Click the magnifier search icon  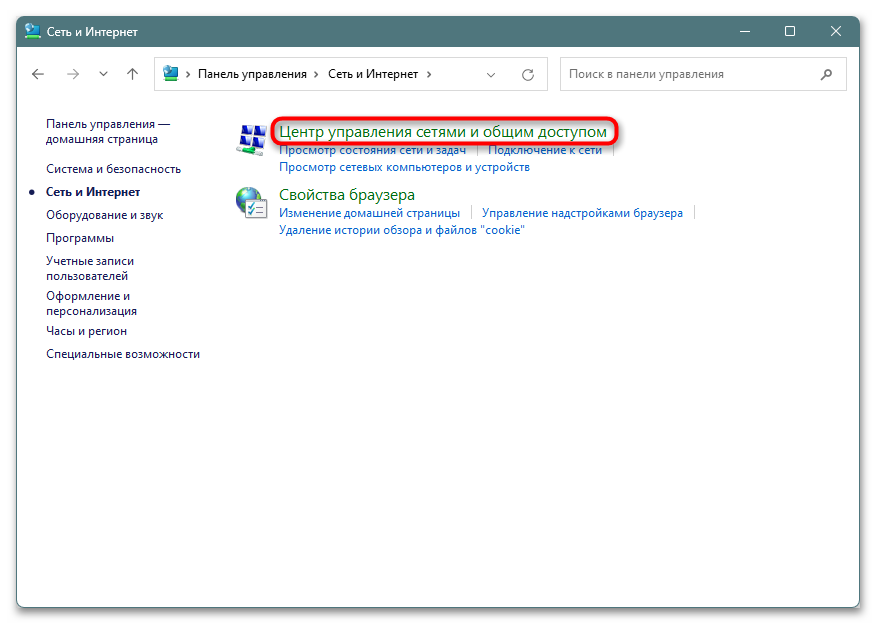[826, 74]
